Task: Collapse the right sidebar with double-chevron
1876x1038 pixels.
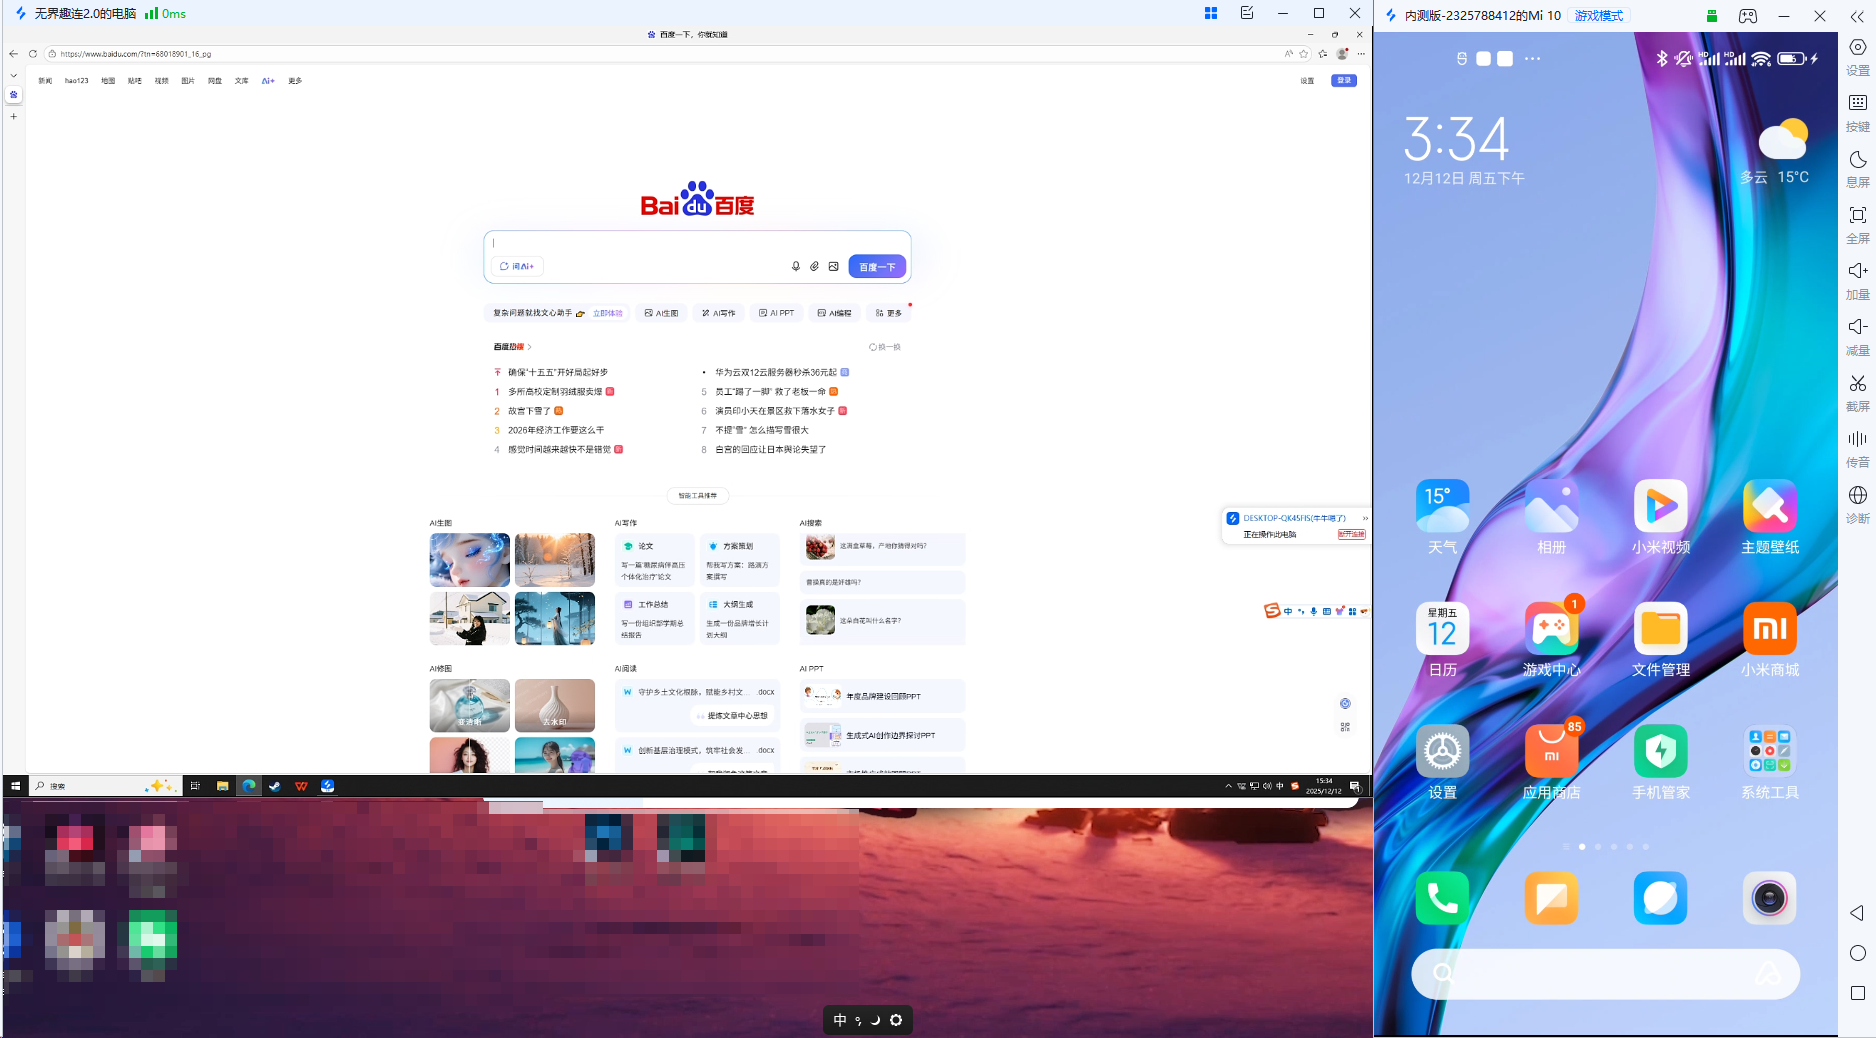Action: coord(1857,17)
